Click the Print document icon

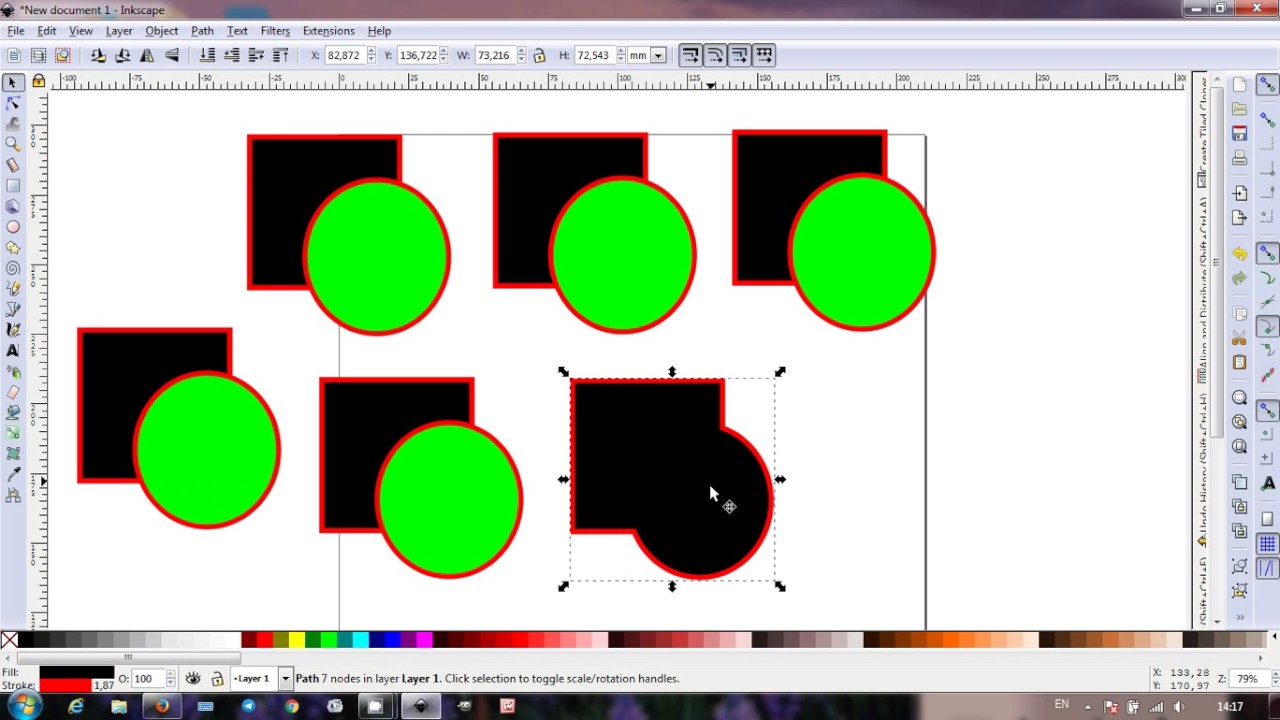(1240, 157)
